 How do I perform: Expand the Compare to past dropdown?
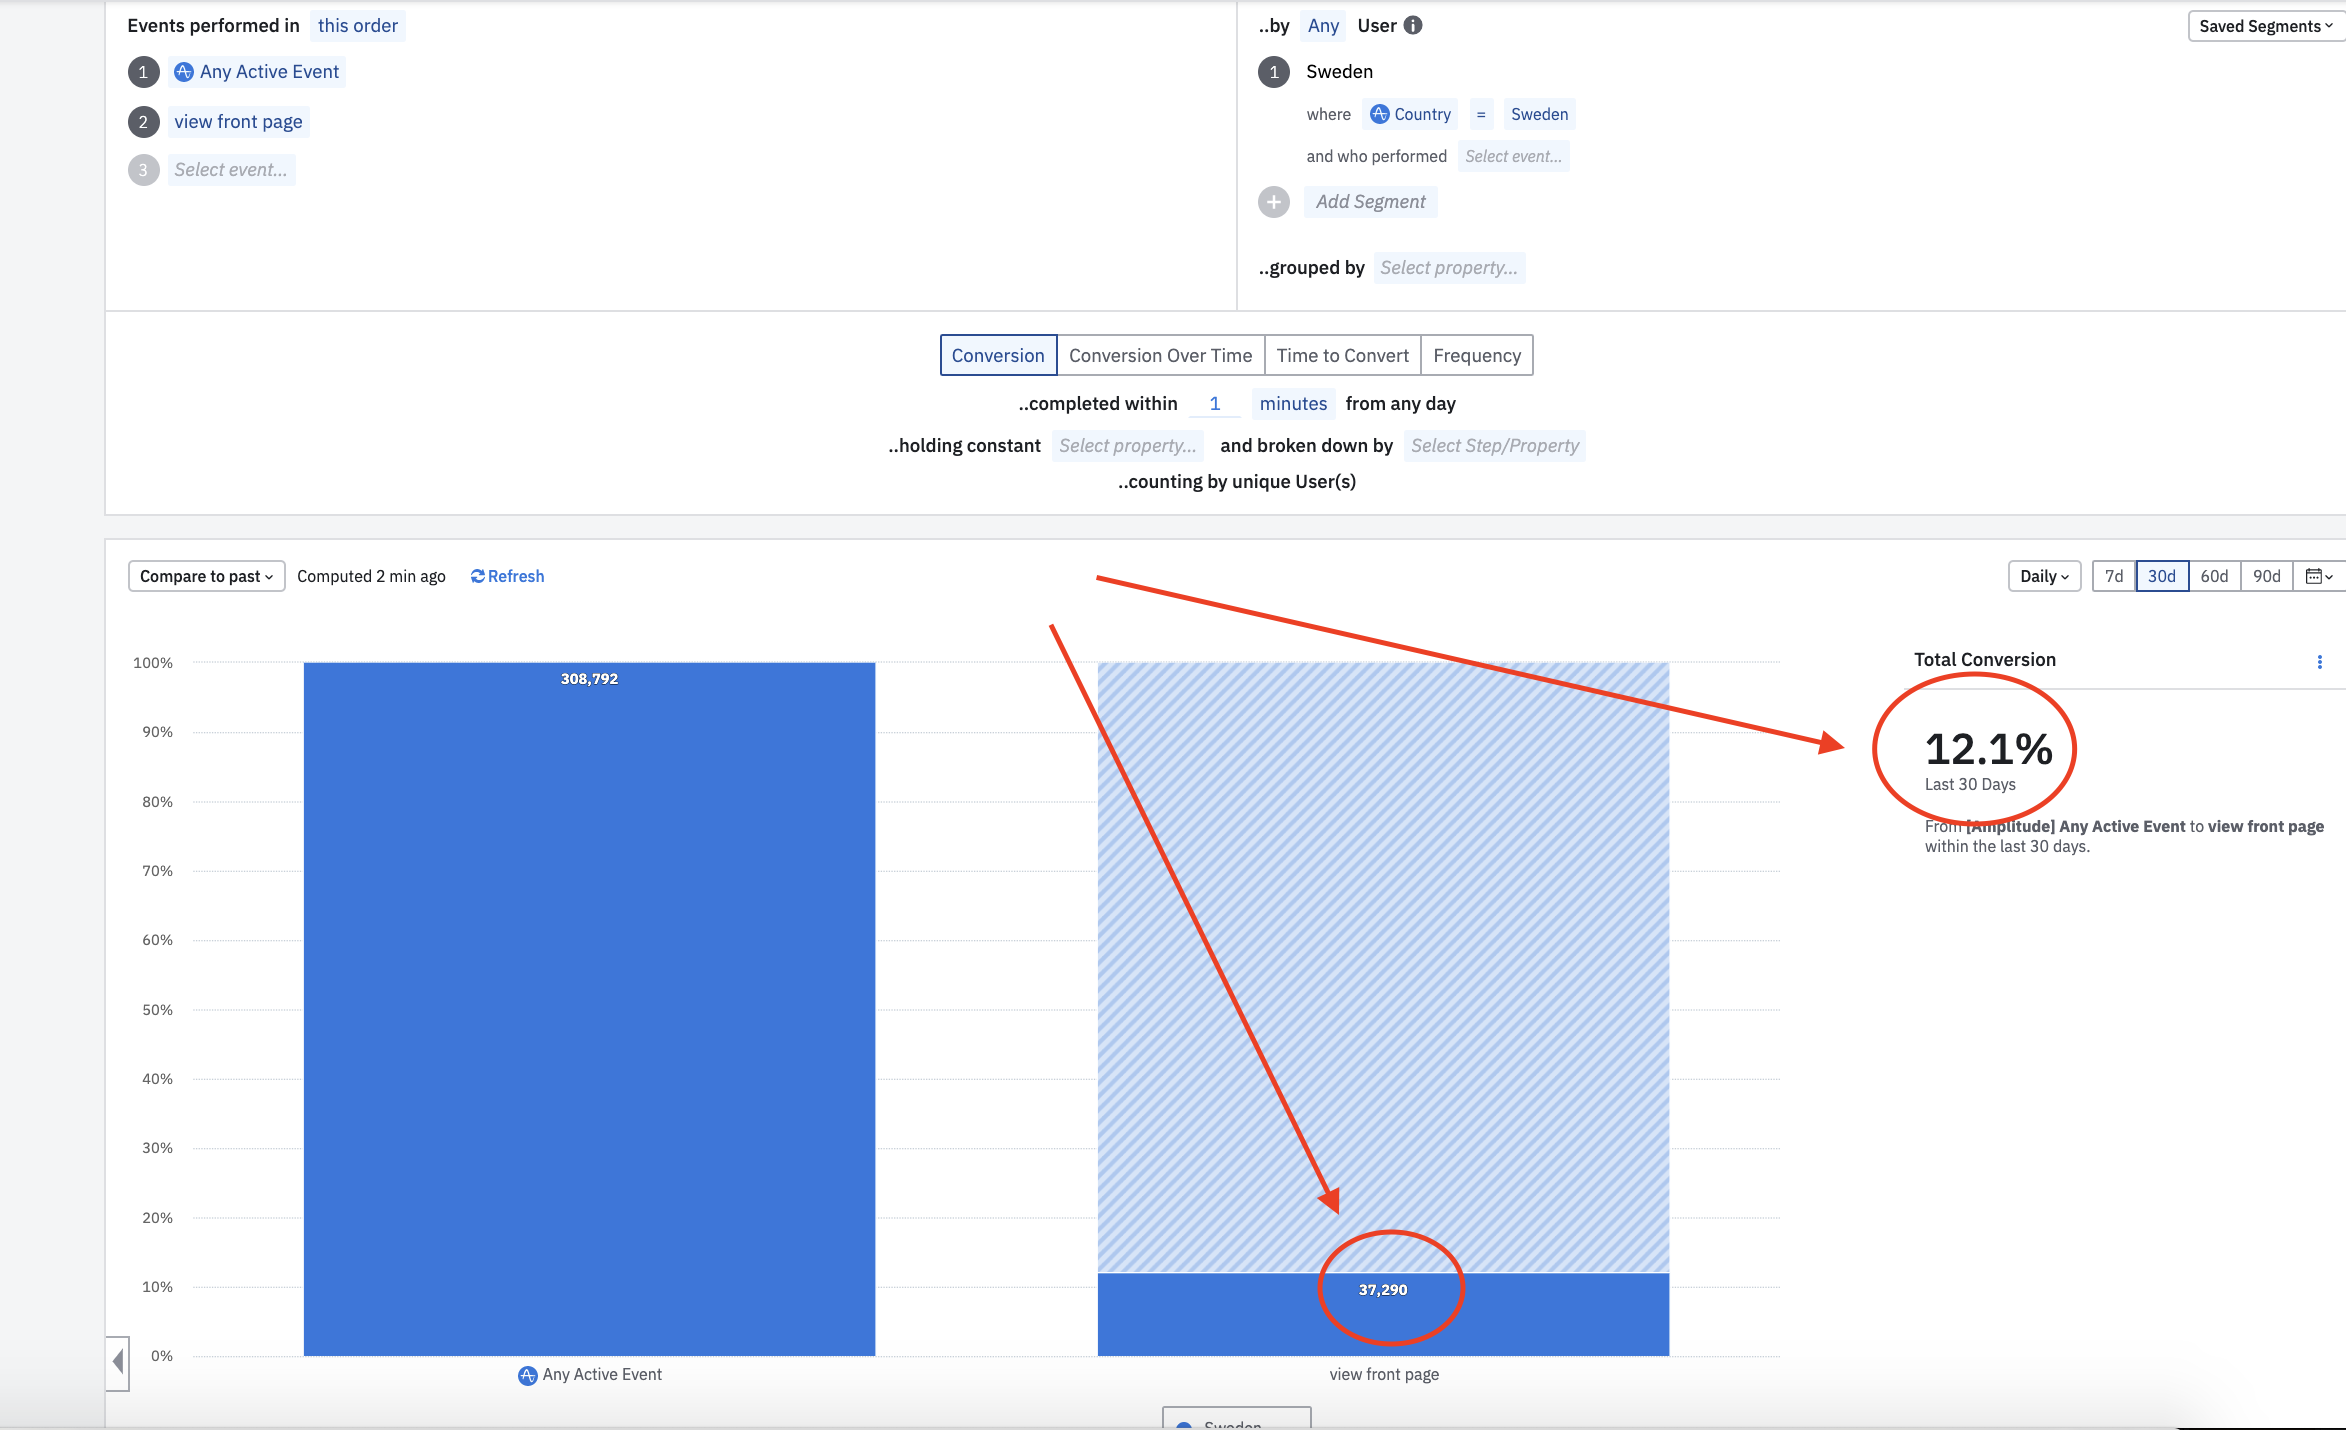coord(206,576)
